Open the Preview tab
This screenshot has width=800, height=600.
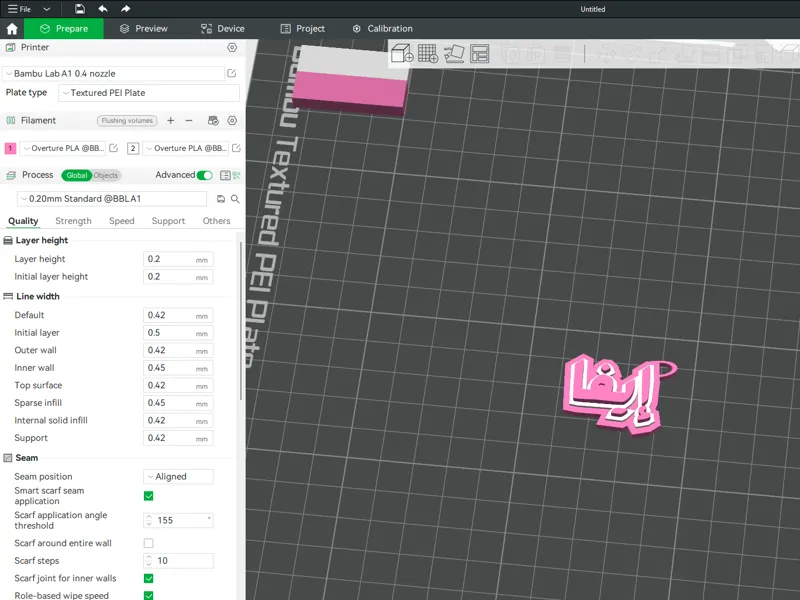pyautogui.click(x=143, y=29)
